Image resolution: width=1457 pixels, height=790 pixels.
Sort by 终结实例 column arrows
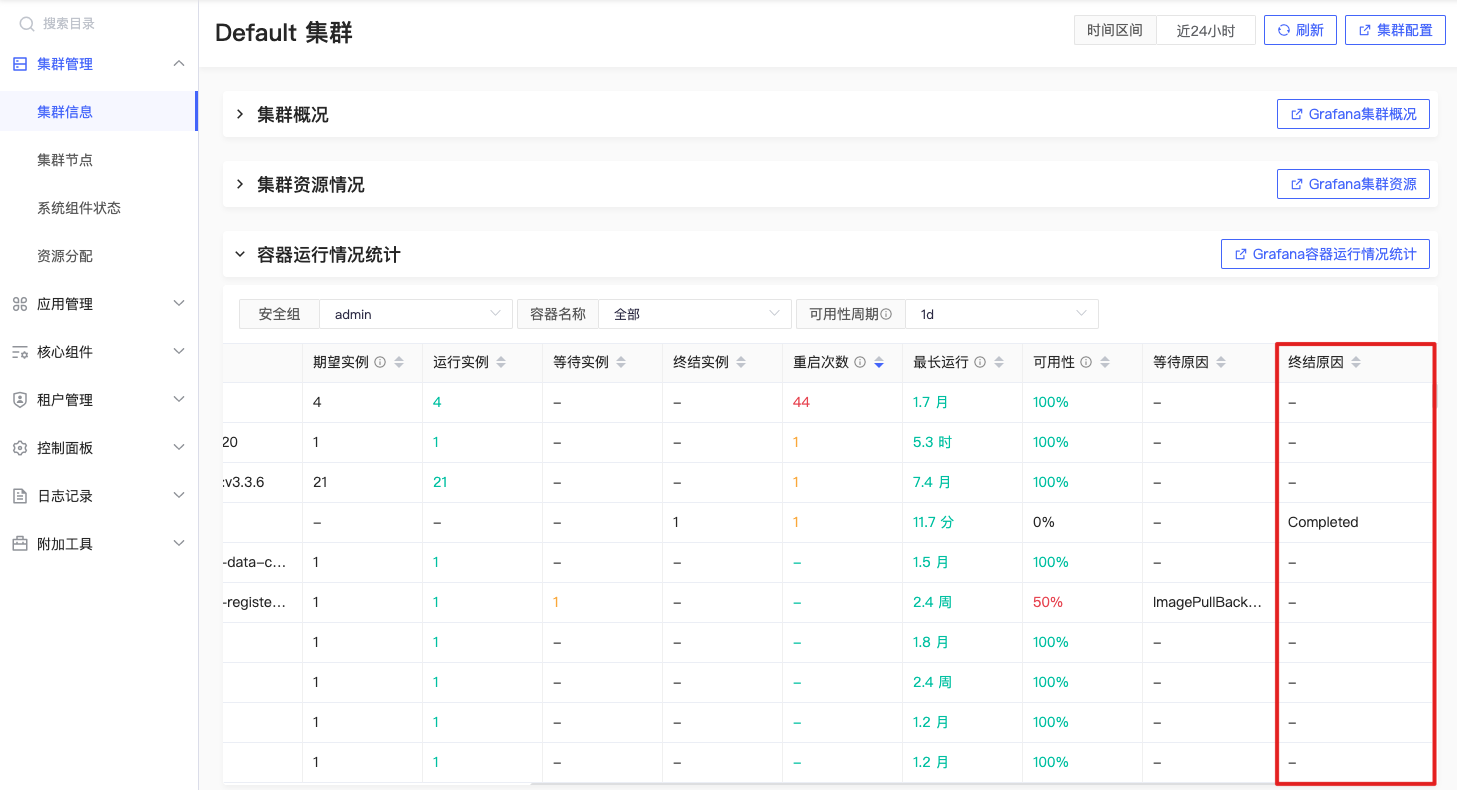click(741, 363)
